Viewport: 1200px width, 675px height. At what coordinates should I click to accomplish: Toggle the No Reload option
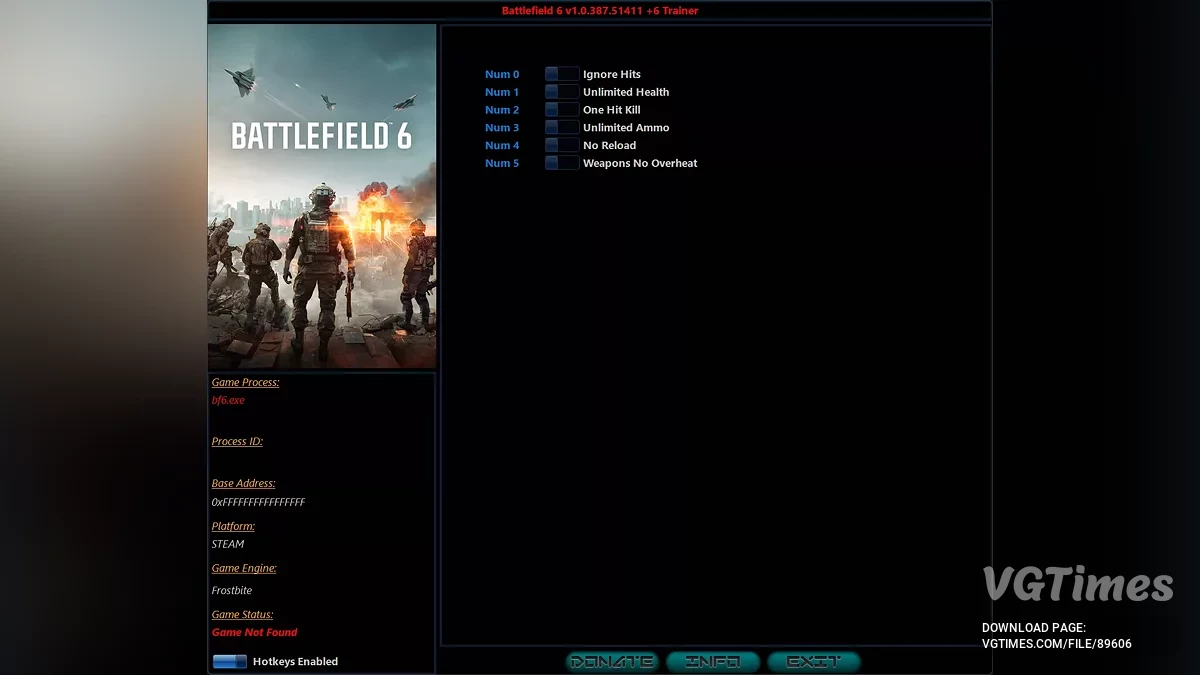click(x=561, y=145)
